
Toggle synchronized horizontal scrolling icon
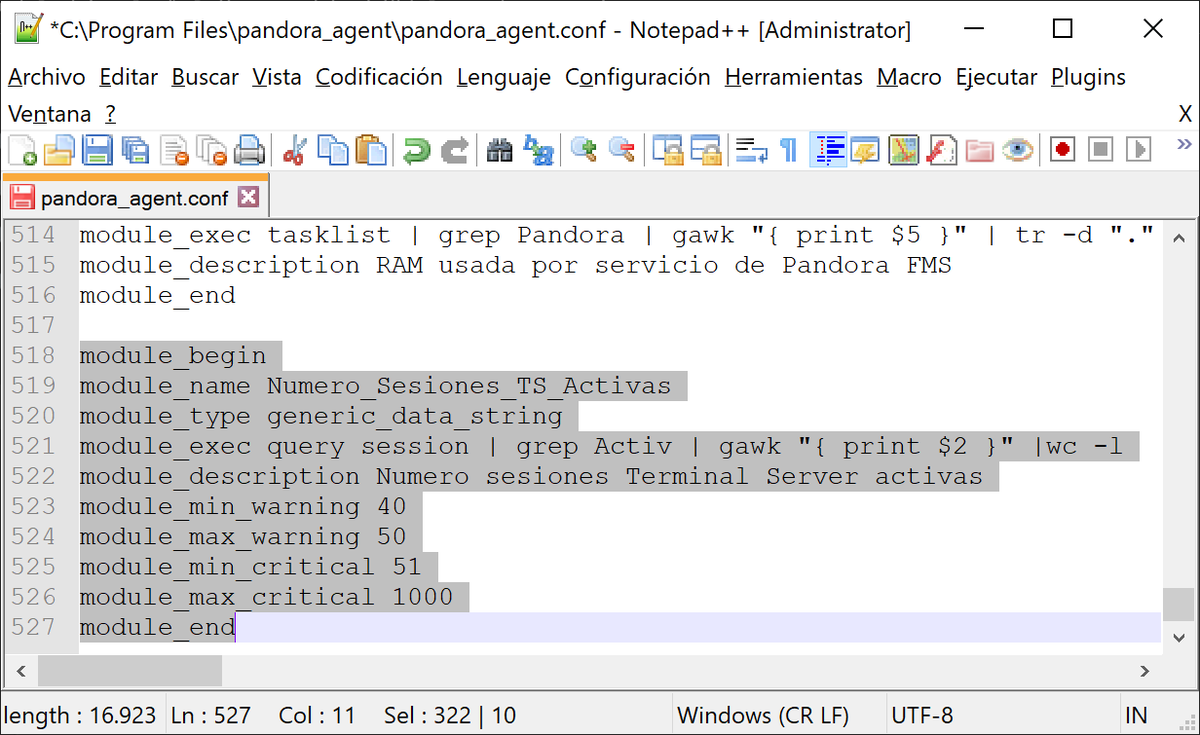pos(705,150)
